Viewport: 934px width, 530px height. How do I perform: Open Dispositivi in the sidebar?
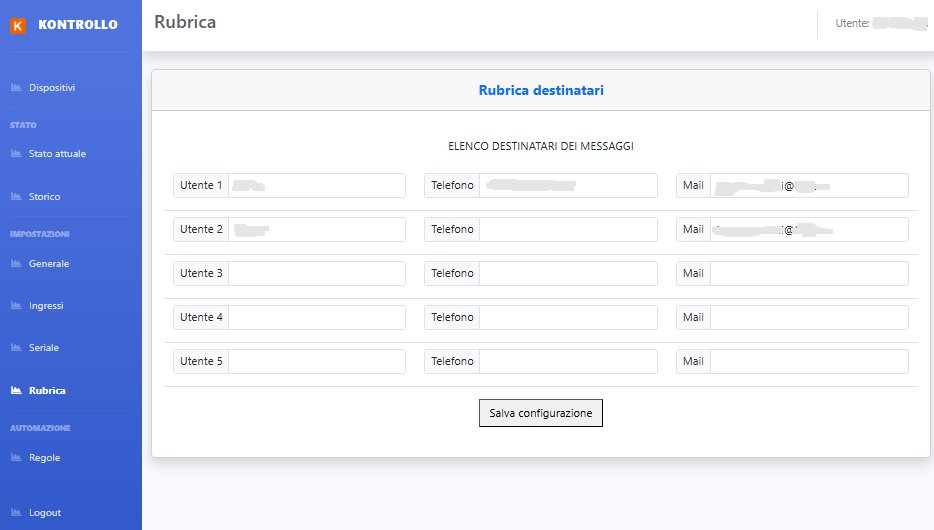pyautogui.click(x=52, y=88)
